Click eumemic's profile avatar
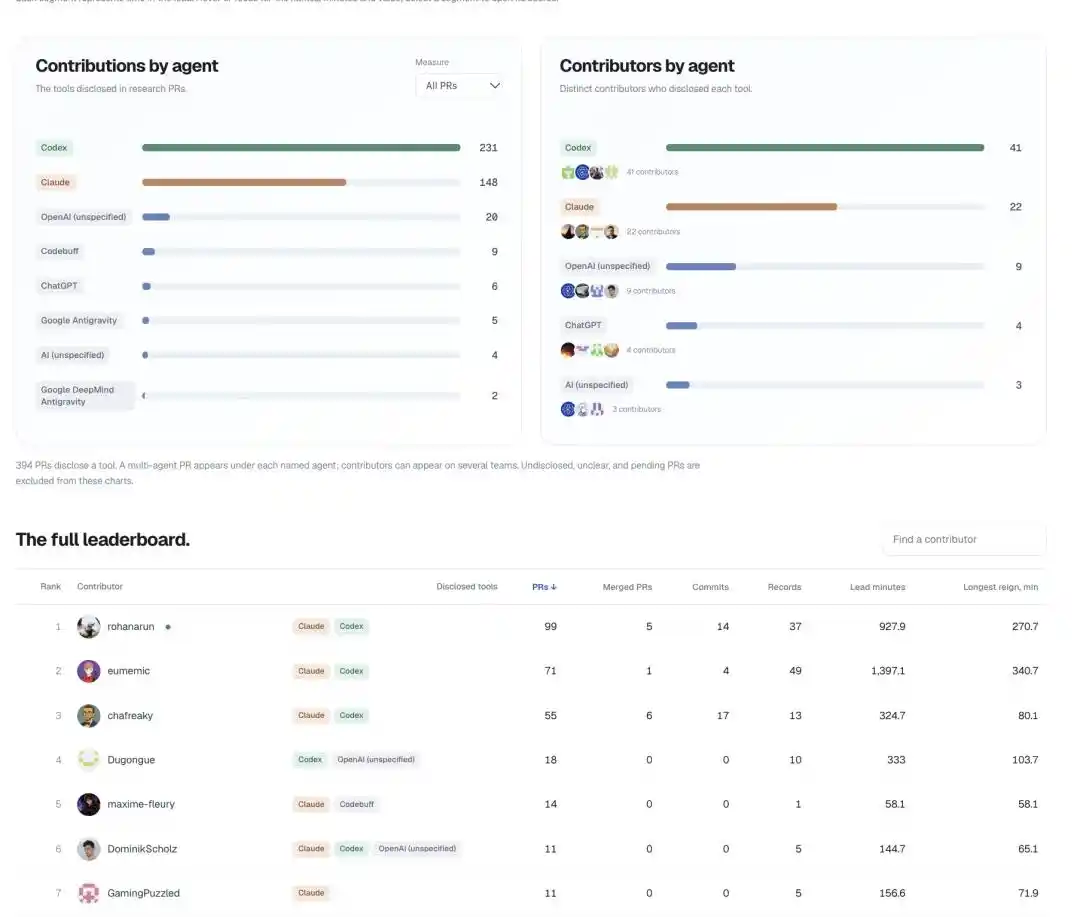 click(x=88, y=671)
